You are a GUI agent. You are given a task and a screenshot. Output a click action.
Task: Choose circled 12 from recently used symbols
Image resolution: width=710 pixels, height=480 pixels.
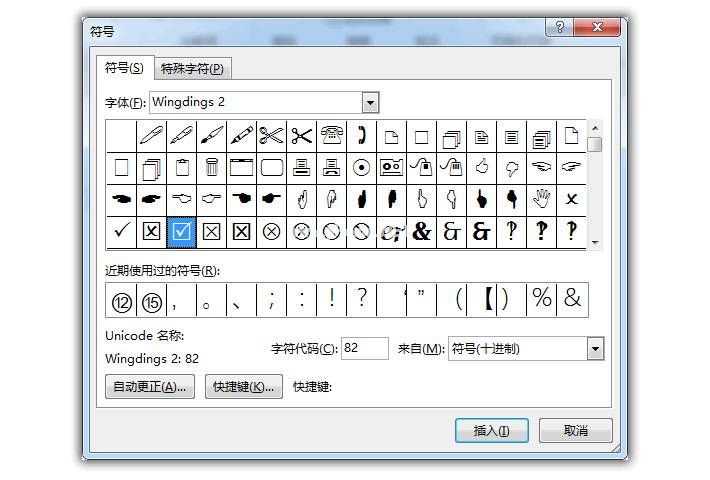[121, 300]
